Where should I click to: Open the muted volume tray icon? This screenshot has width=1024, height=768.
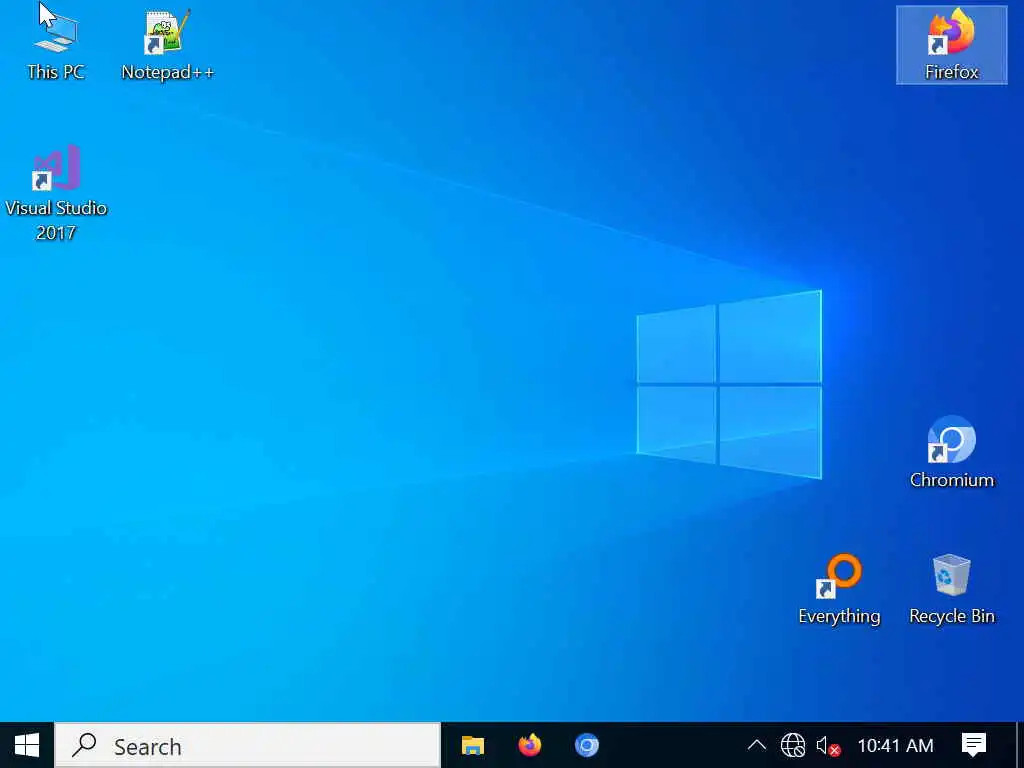827,745
